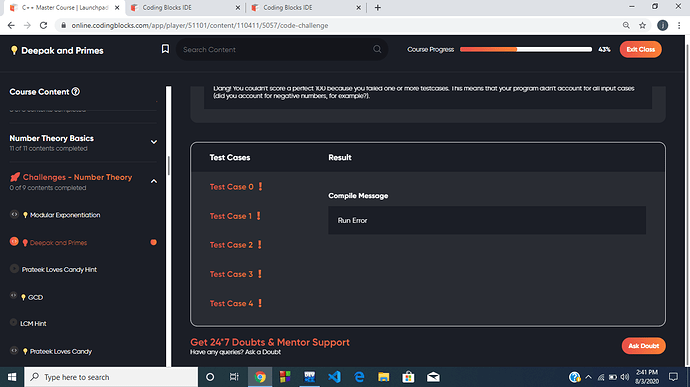The height and width of the screenshot is (387, 690).
Task: Click the site padlock icon in address bar
Action: tap(63, 26)
